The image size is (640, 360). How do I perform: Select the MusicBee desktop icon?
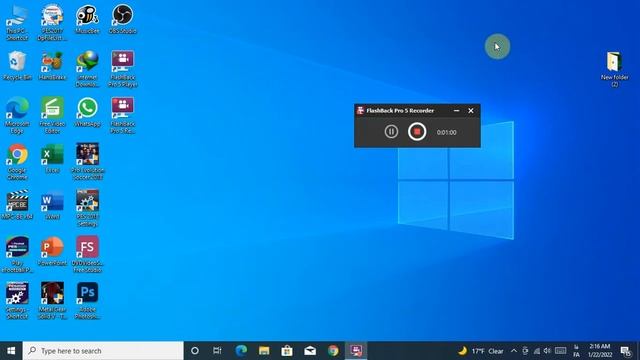click(x=87, y=20)
